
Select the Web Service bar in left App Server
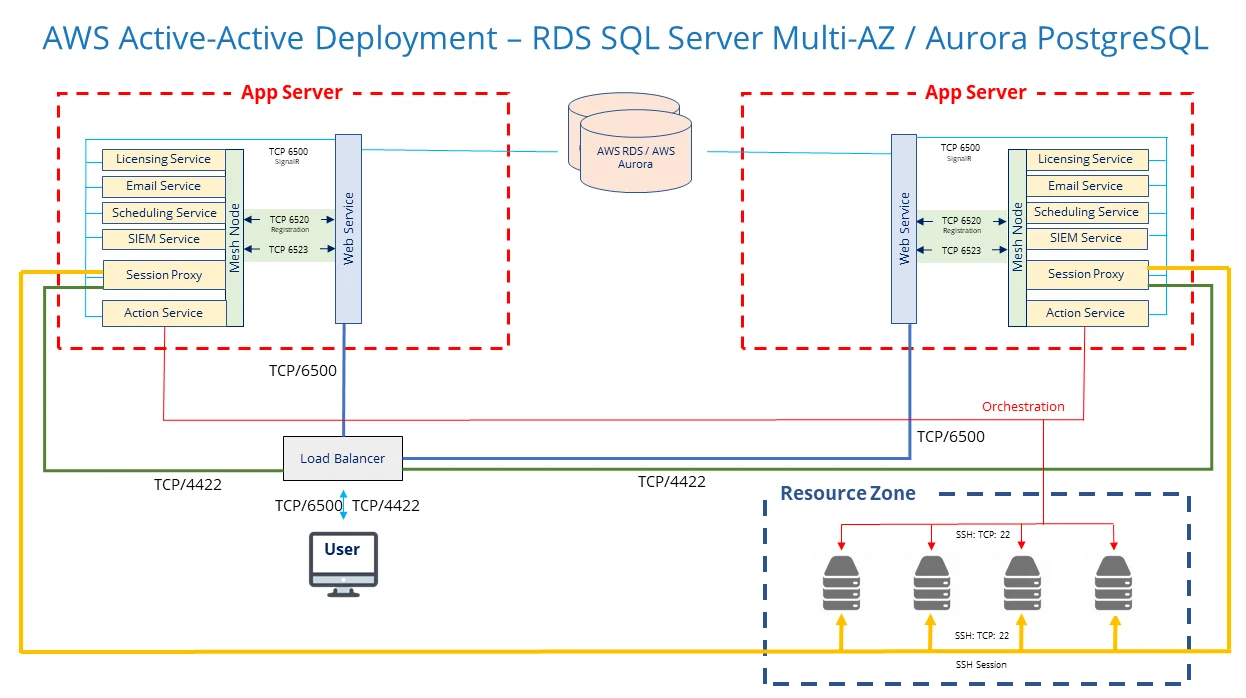[x=348, y=229]
